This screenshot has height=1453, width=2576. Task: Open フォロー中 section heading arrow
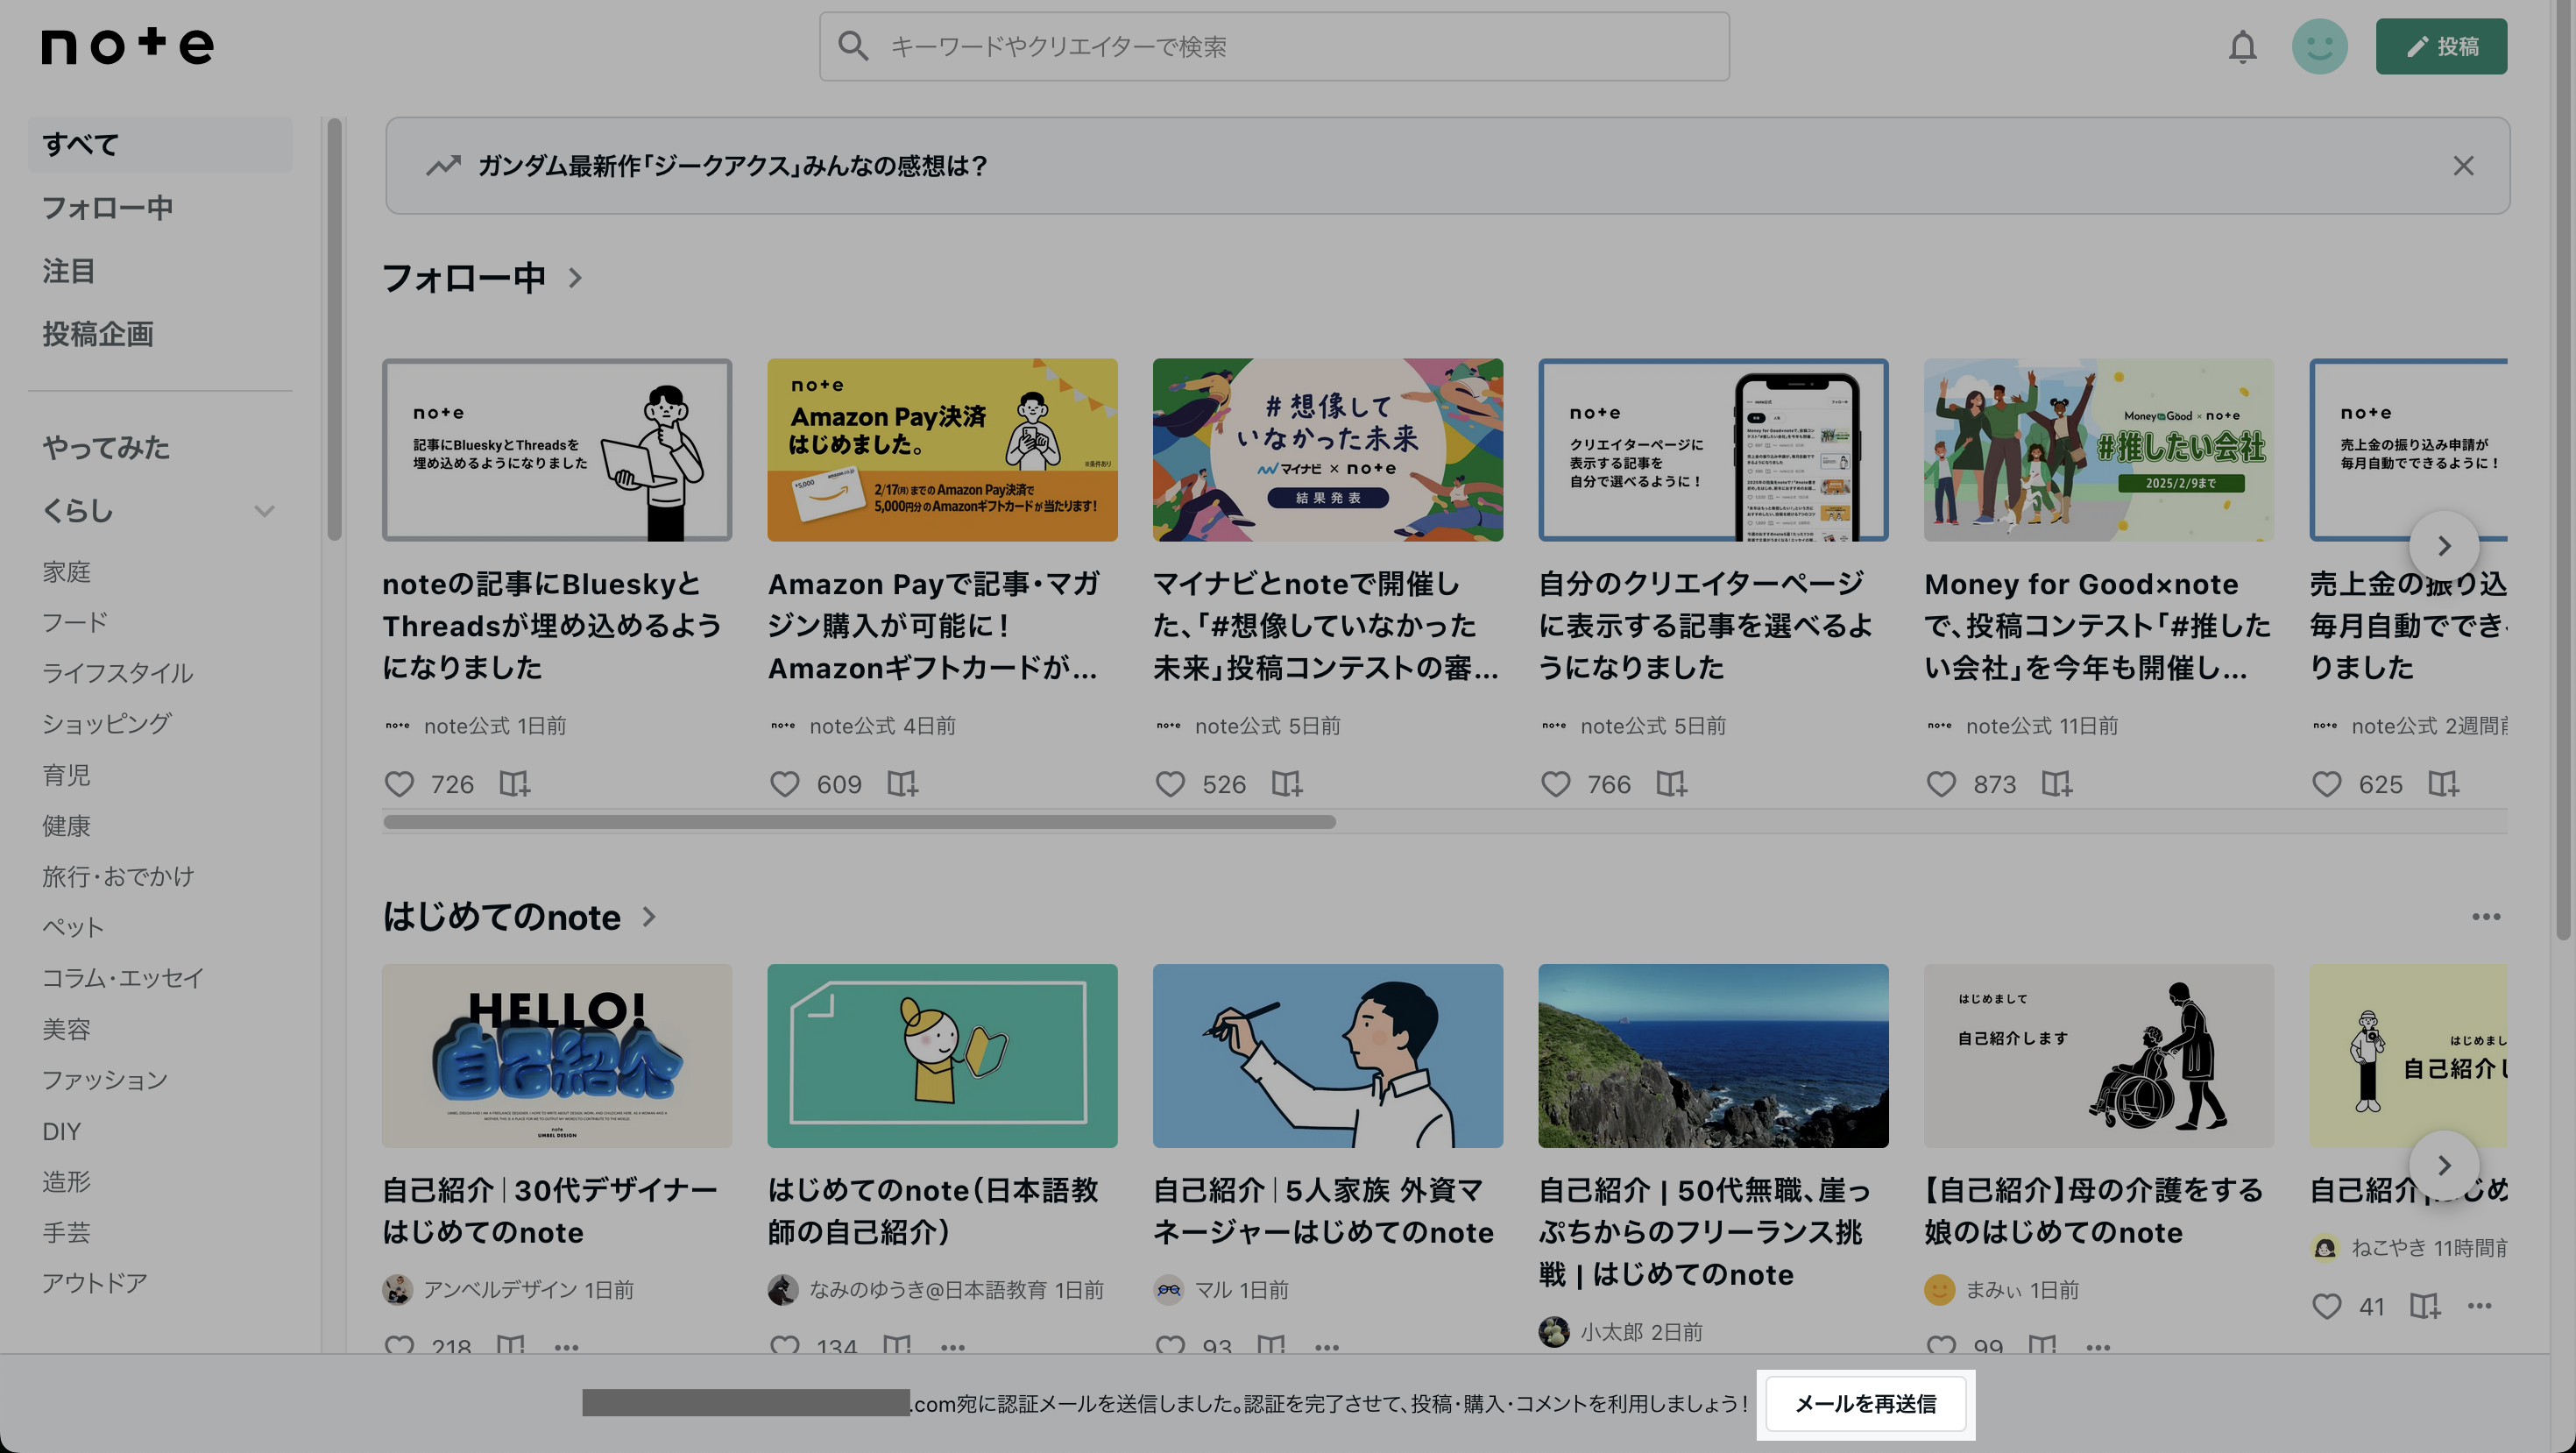point(575,278)
